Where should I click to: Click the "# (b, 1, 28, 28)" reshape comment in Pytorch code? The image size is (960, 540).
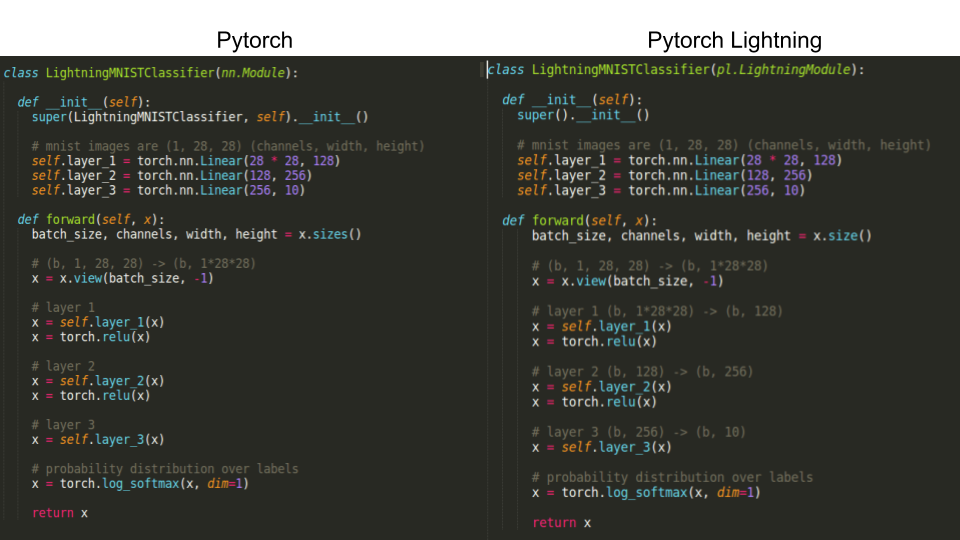tap(144, 264)
